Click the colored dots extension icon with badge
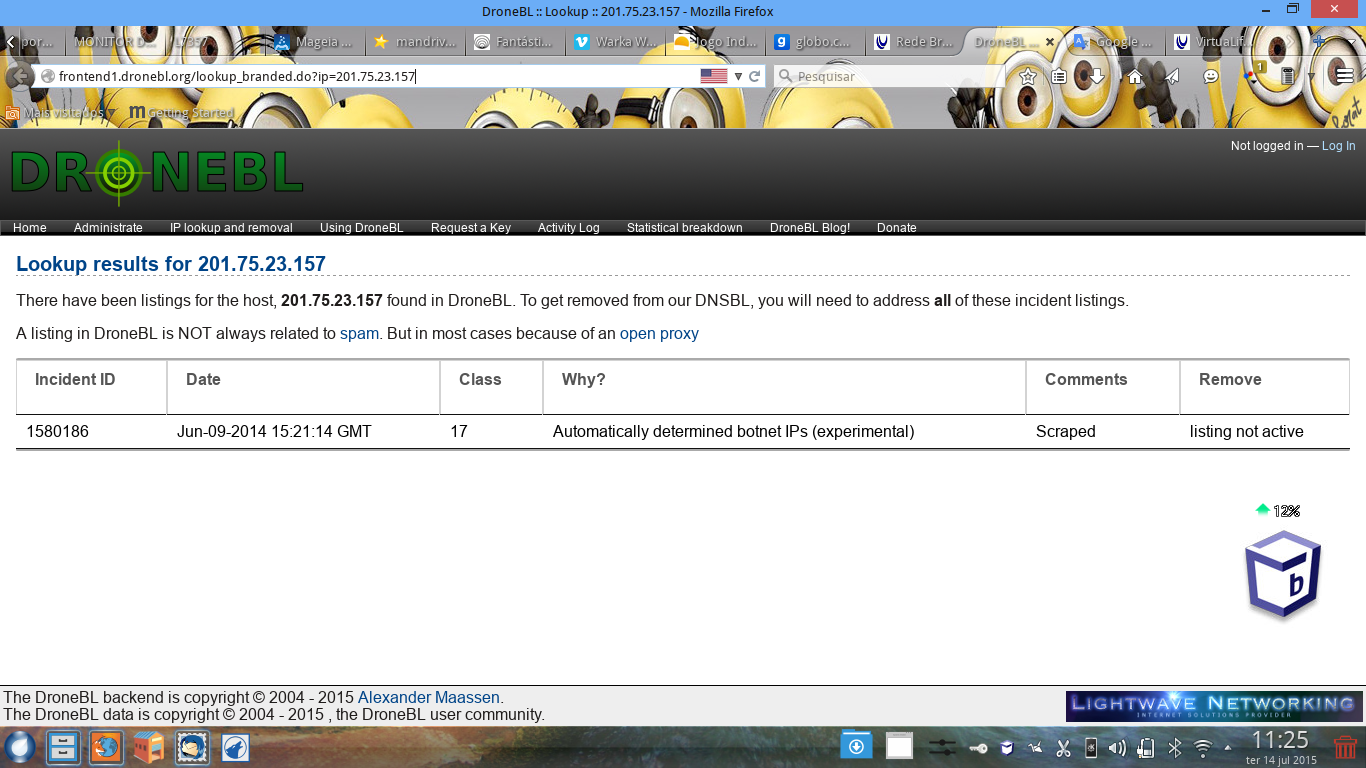This screenshot has width=1366, height=768. (1253, 74)
